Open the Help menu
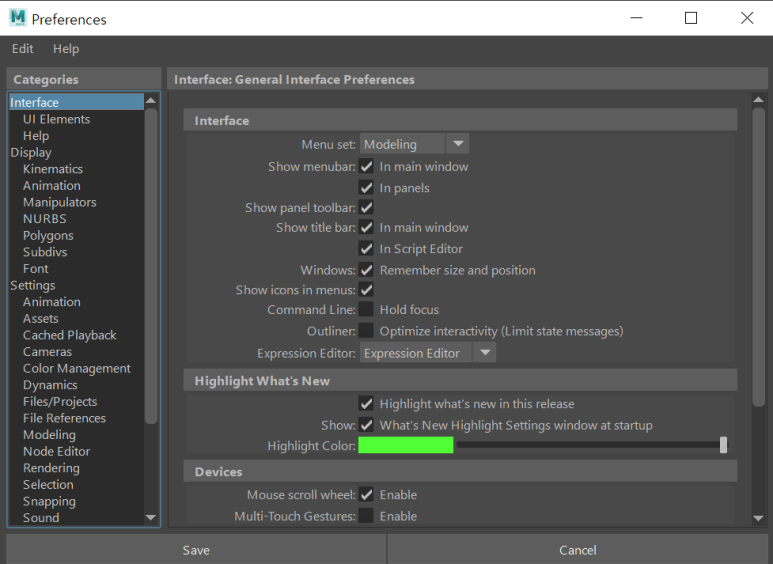Image resolution: width=773 pixels, height=564 pixels. coord(66,49)
